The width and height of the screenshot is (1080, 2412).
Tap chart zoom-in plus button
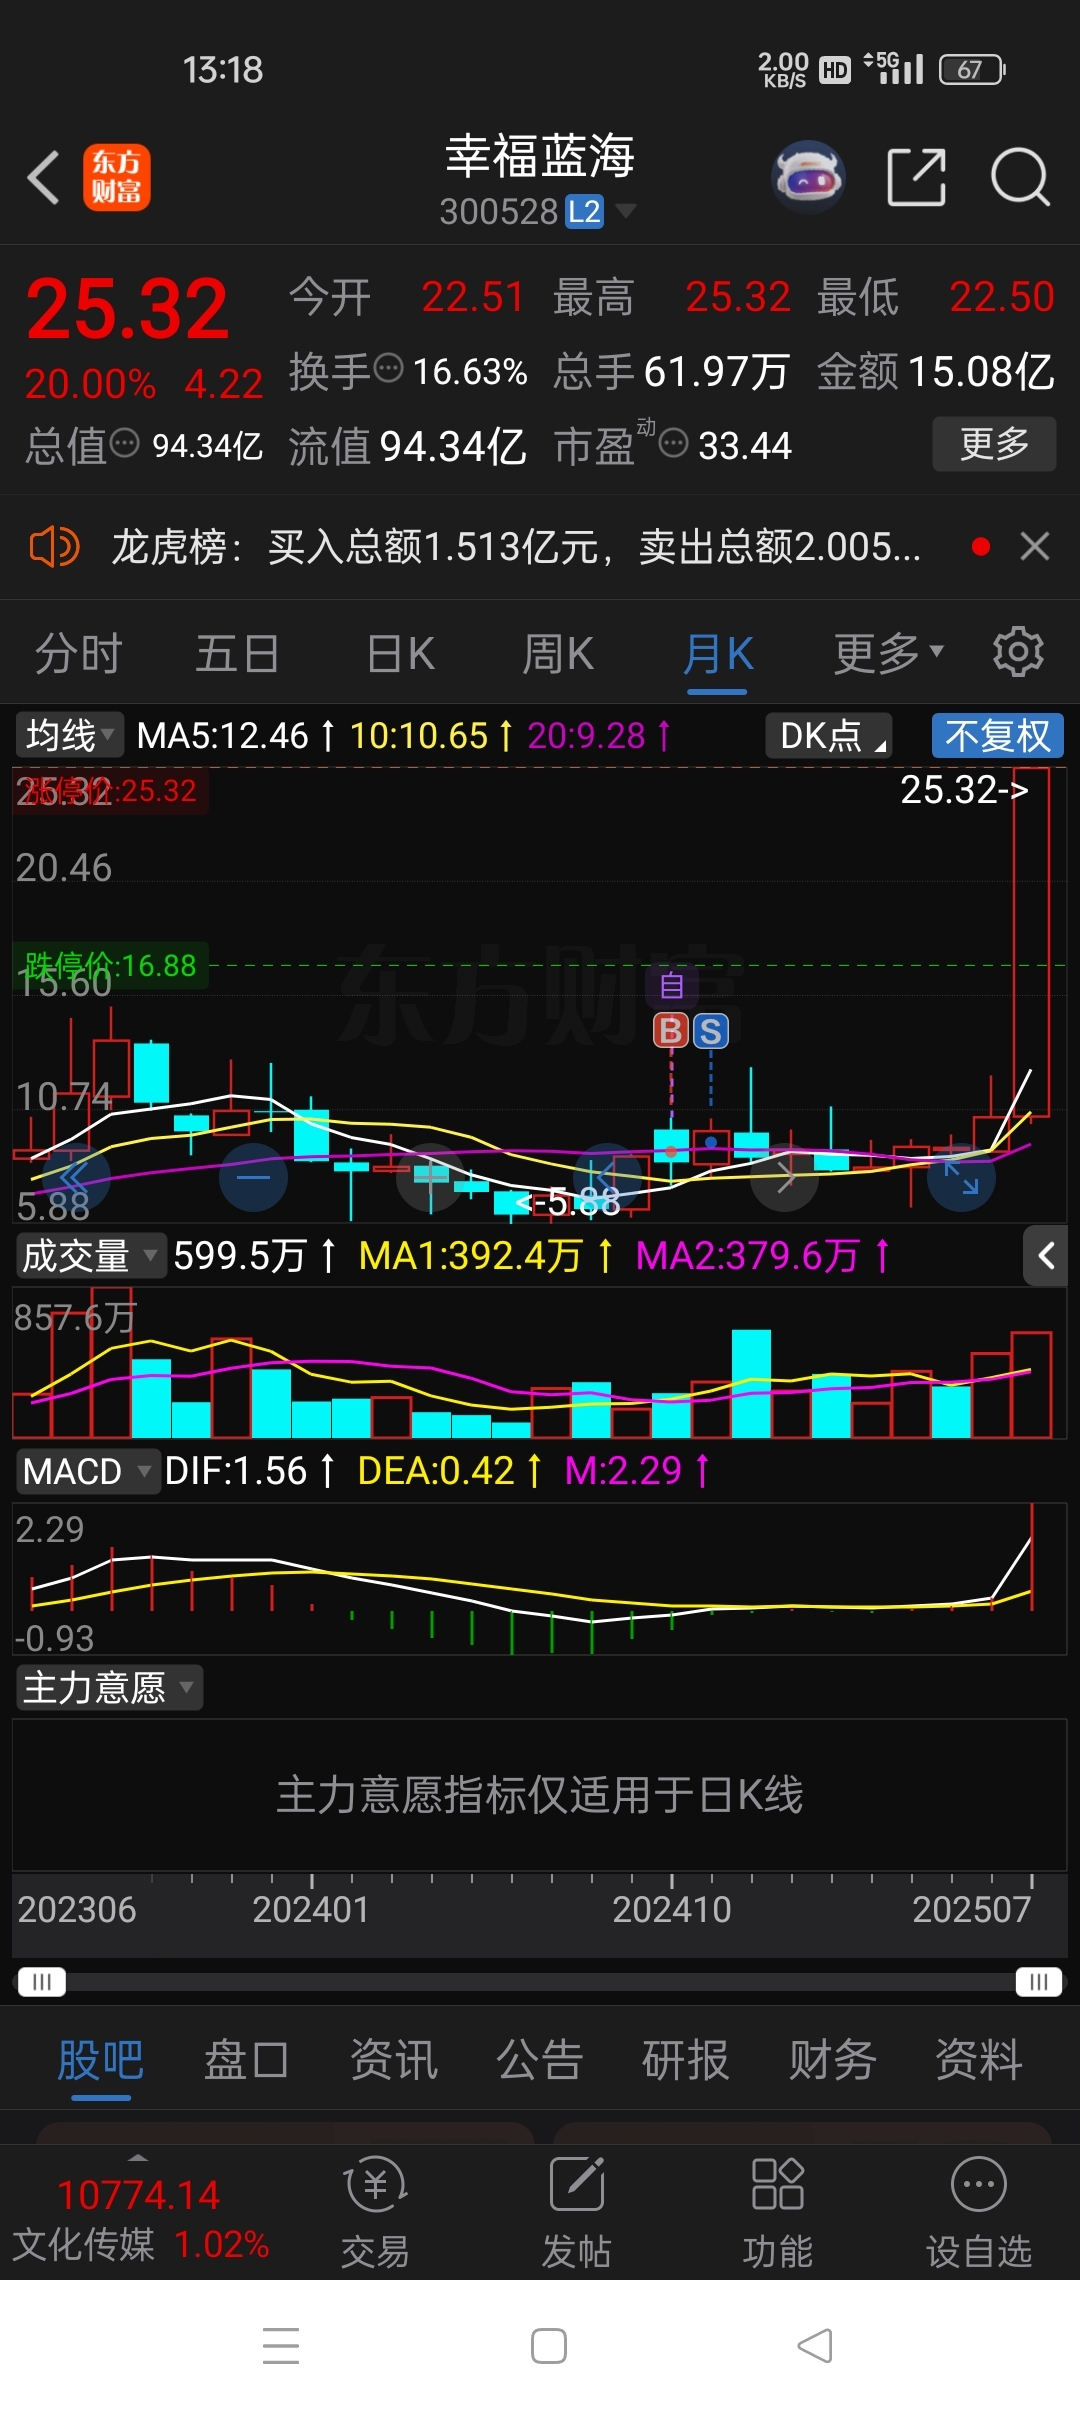[x=431, y=1177]
